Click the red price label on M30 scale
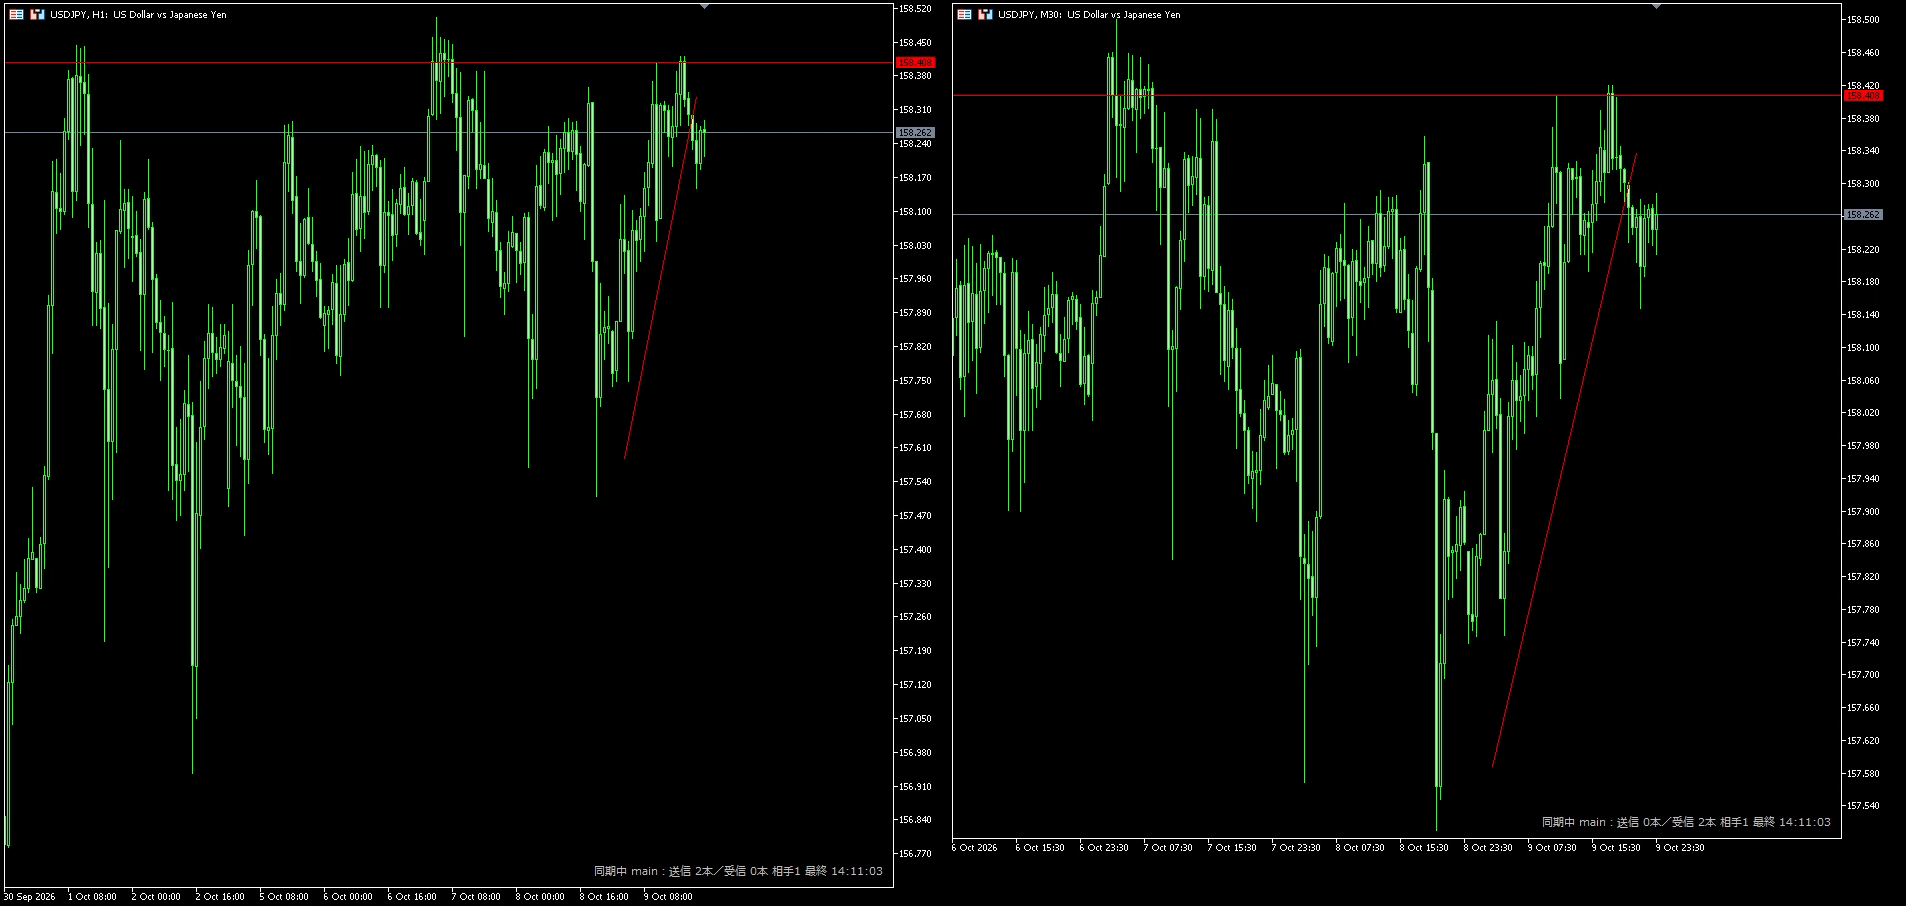 (x=1864, y=96)
